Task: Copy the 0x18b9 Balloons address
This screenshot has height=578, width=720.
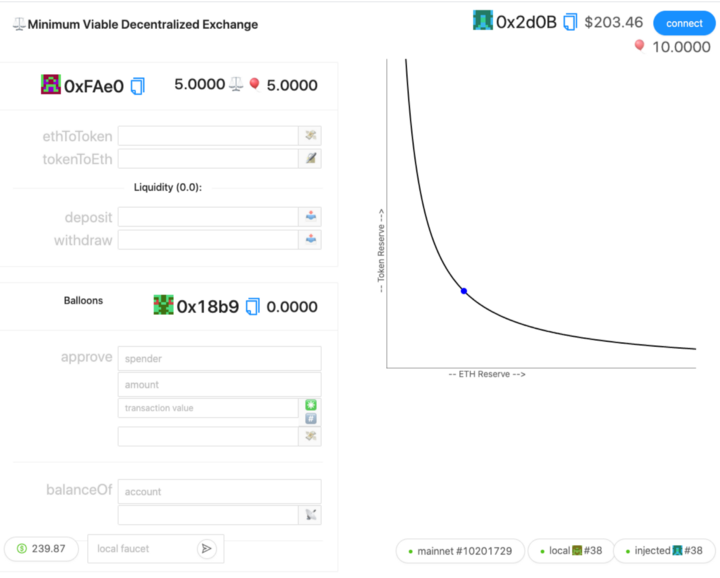Action: (x=253, y=307)
